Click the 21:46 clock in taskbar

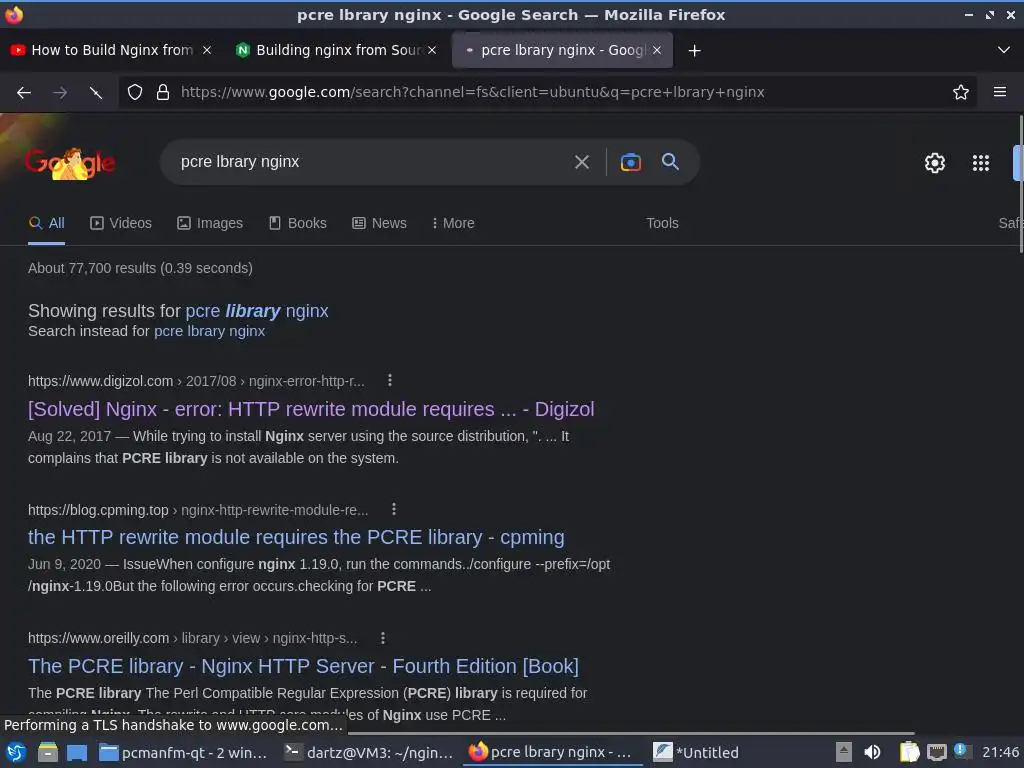coord(1000,752)
